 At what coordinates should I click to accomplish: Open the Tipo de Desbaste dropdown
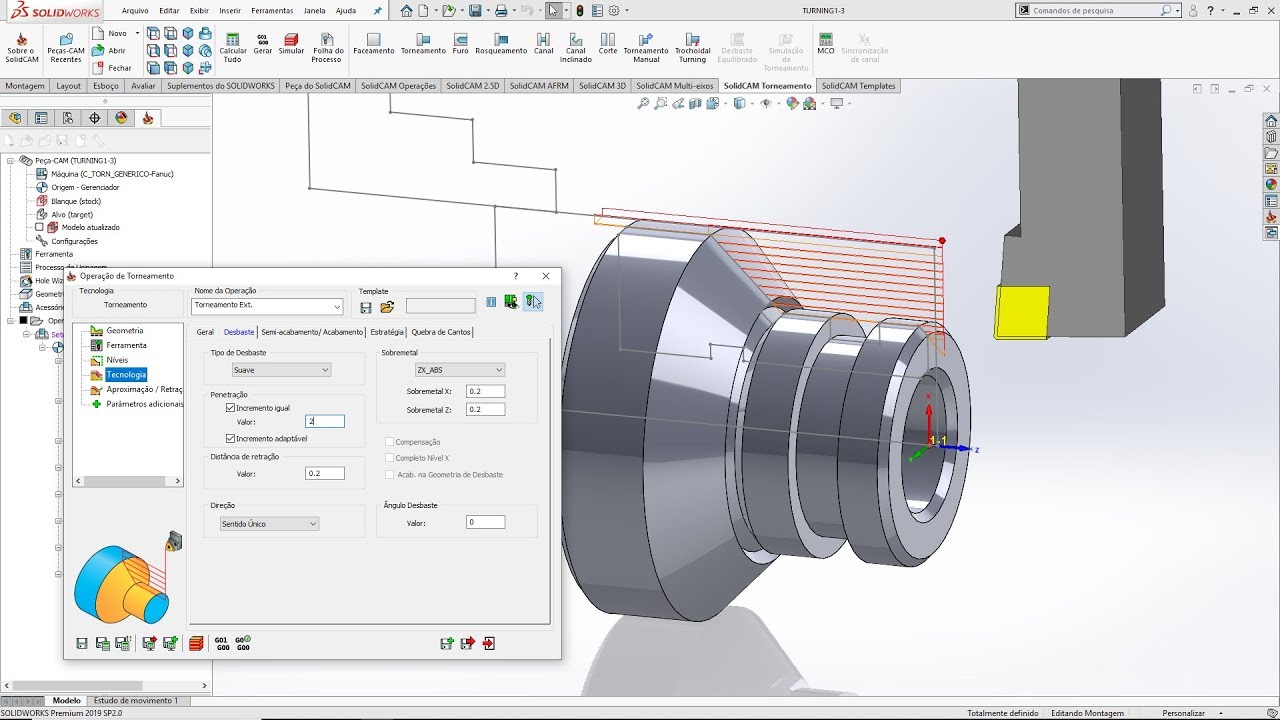pyautogui.click(x=280, y=370)
